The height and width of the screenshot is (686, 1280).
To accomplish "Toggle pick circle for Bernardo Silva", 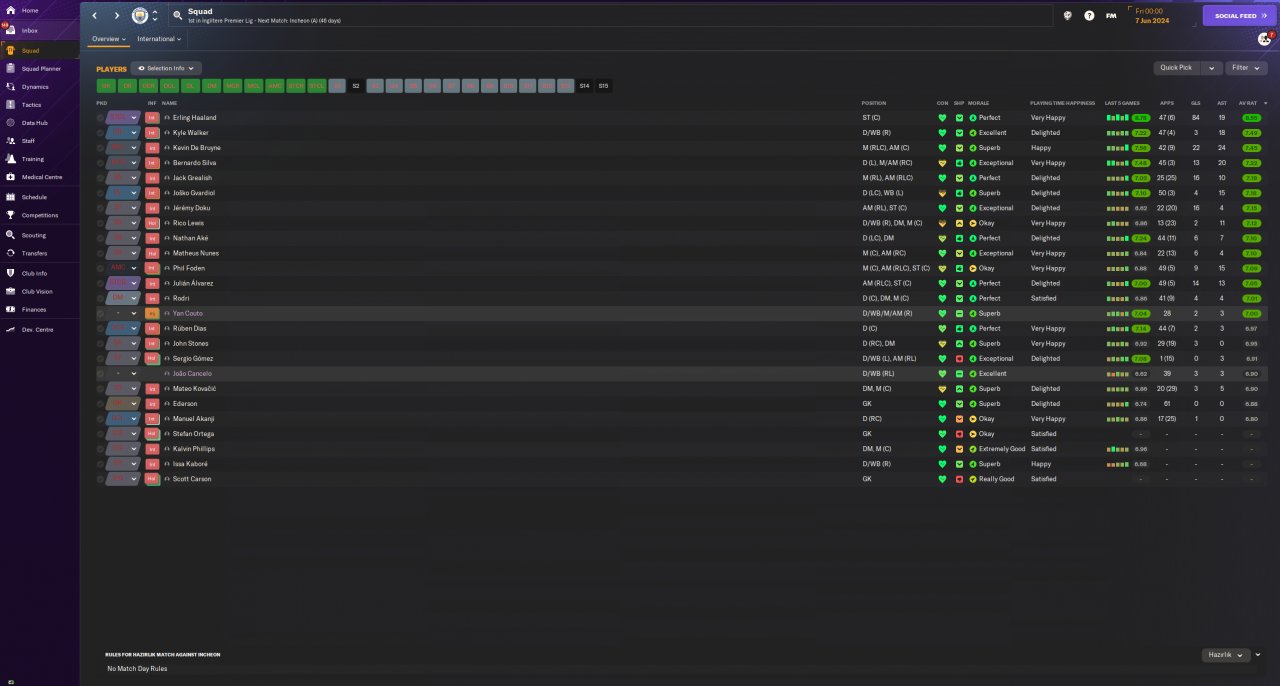I will pos(100,163).
